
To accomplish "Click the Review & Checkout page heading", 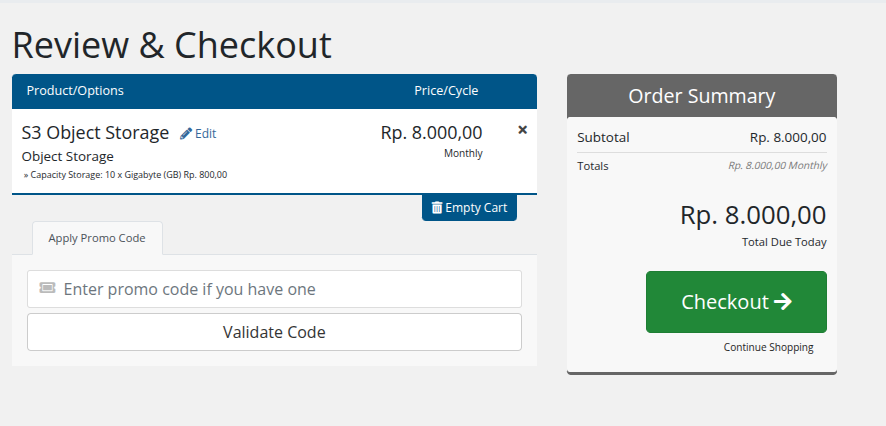I will pyautogui.click(x=171, y=45).
